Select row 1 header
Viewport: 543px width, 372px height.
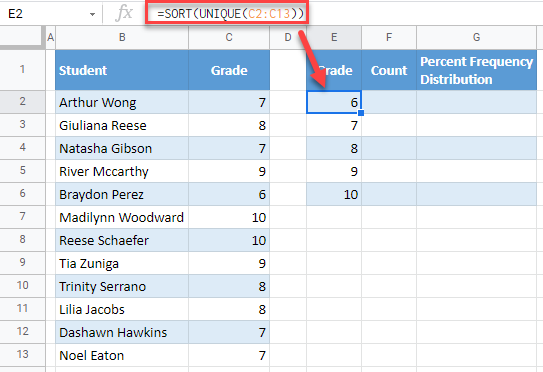tap(23, 70)
